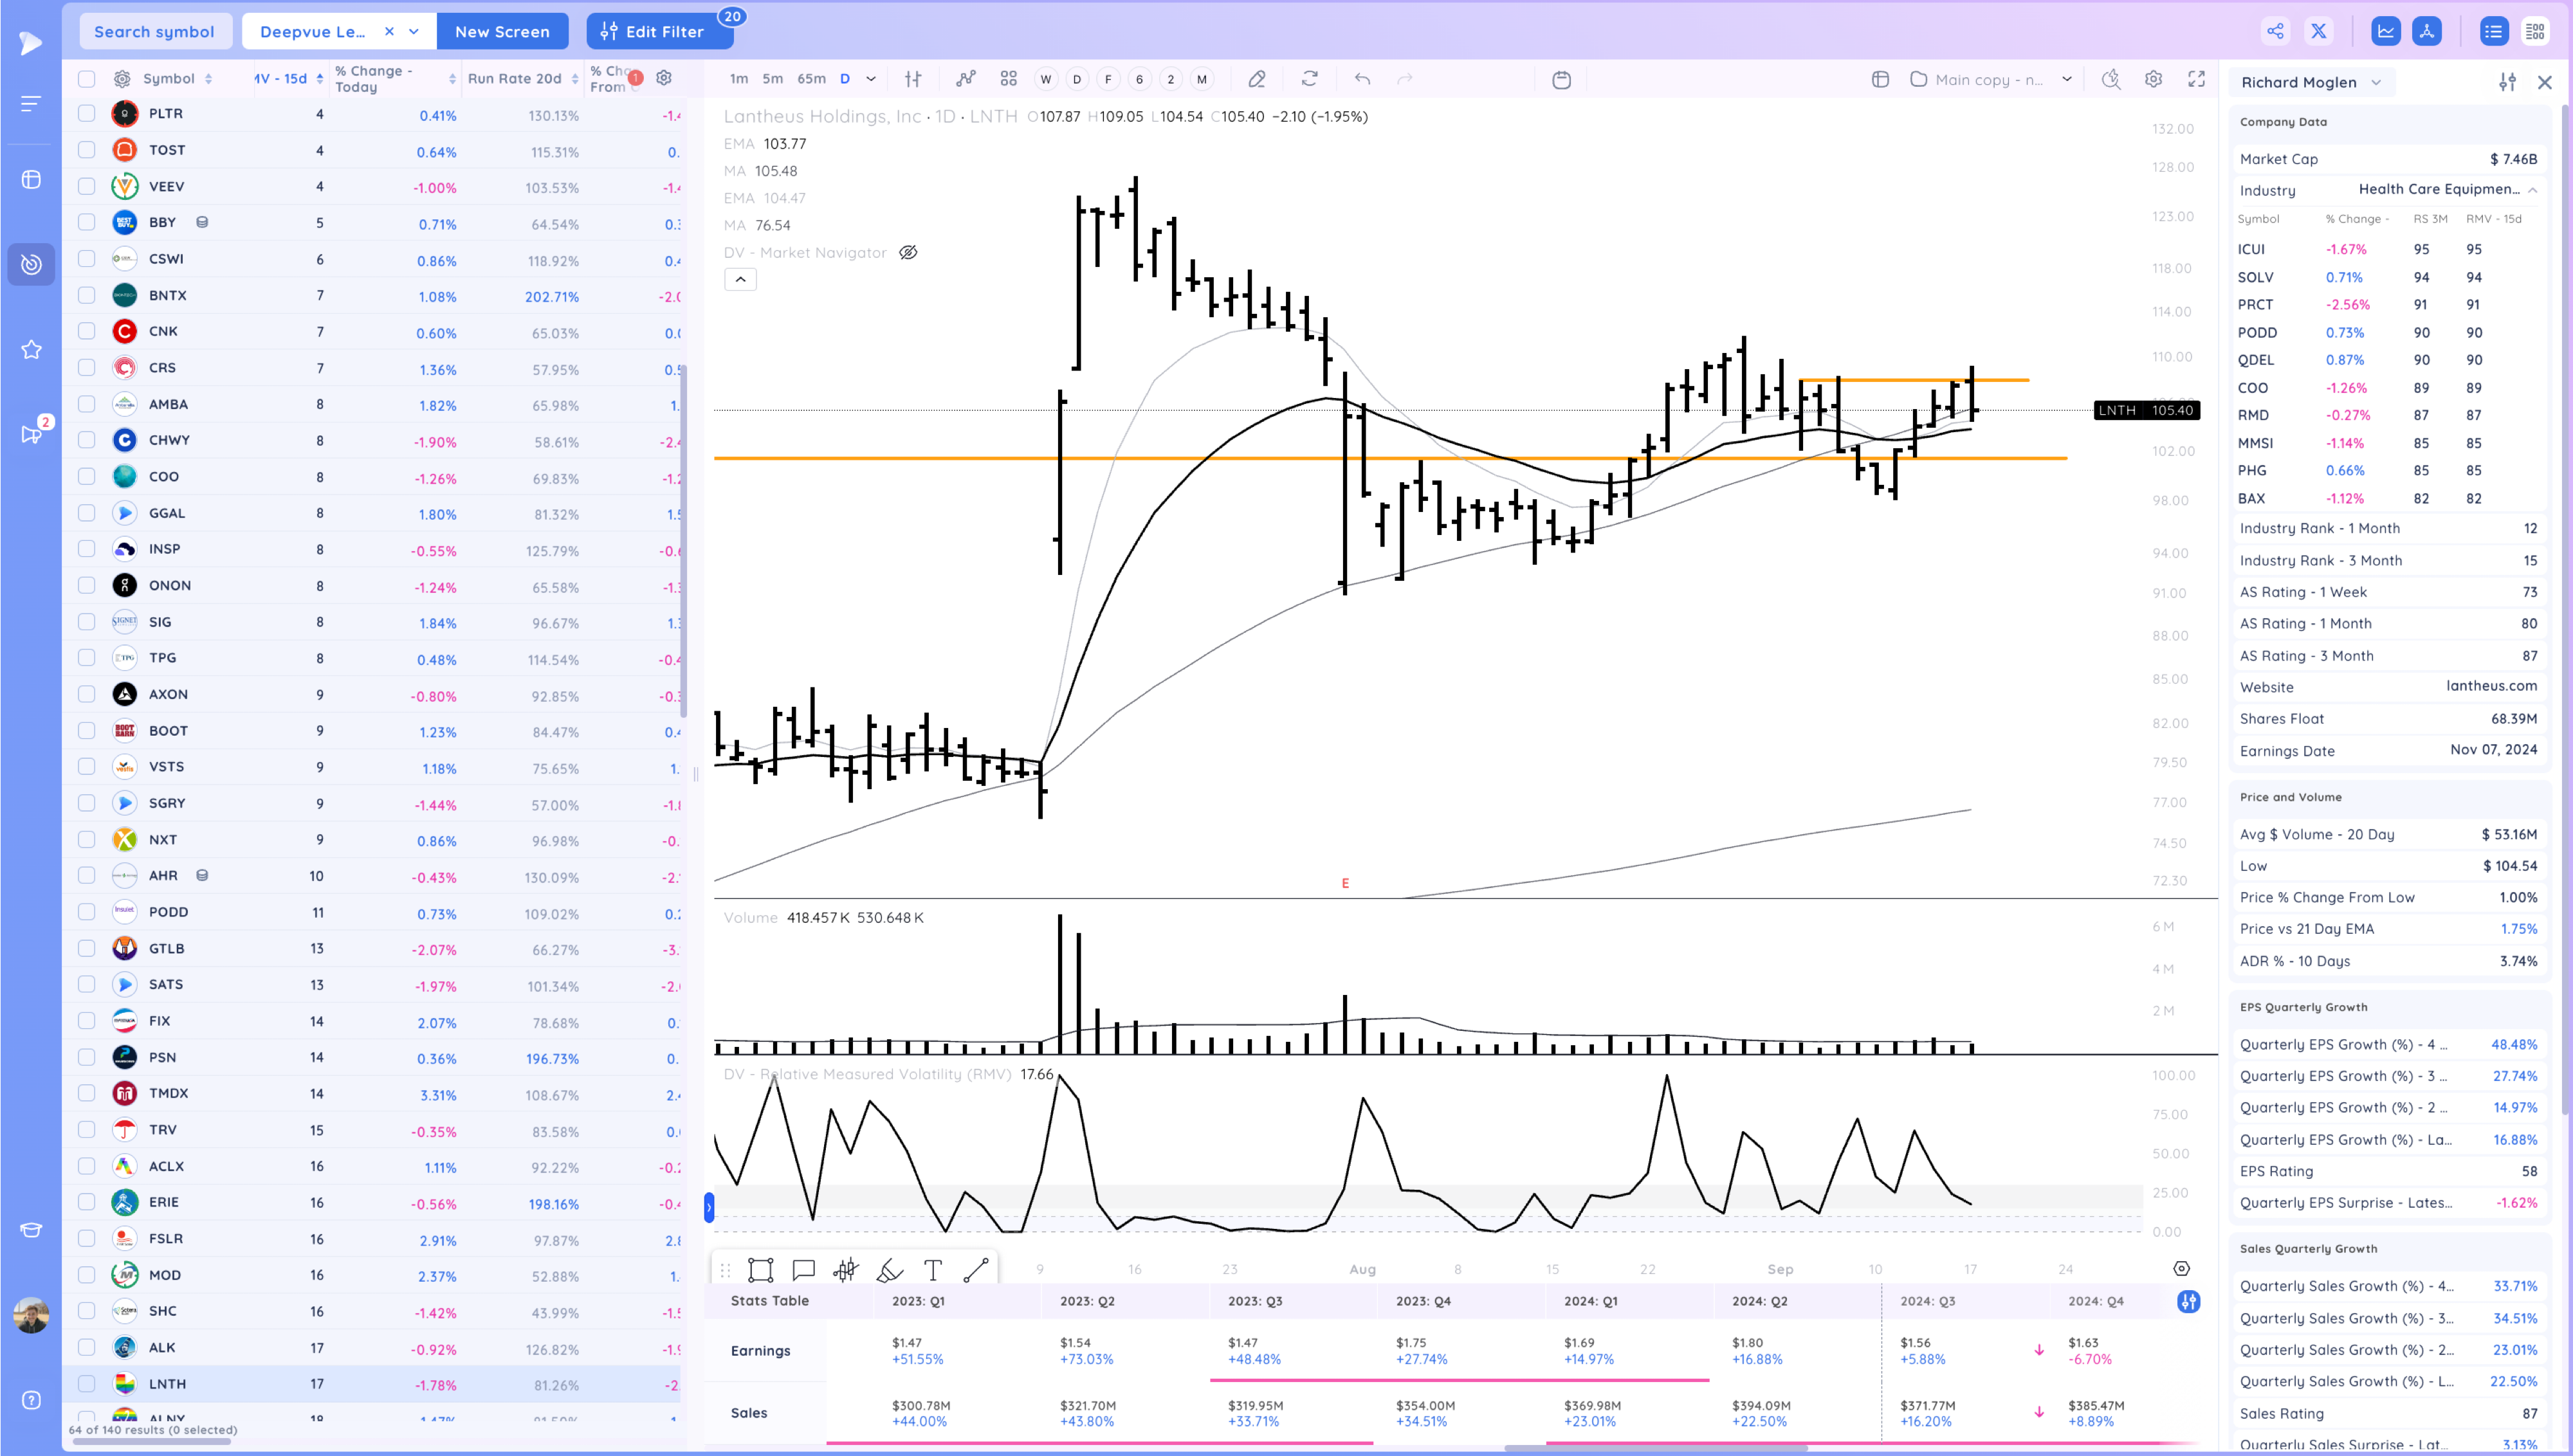This screenshot has width=2573, height=1456.
Task: Check the PLTR row checkbox
Action: tap(87, 114)
